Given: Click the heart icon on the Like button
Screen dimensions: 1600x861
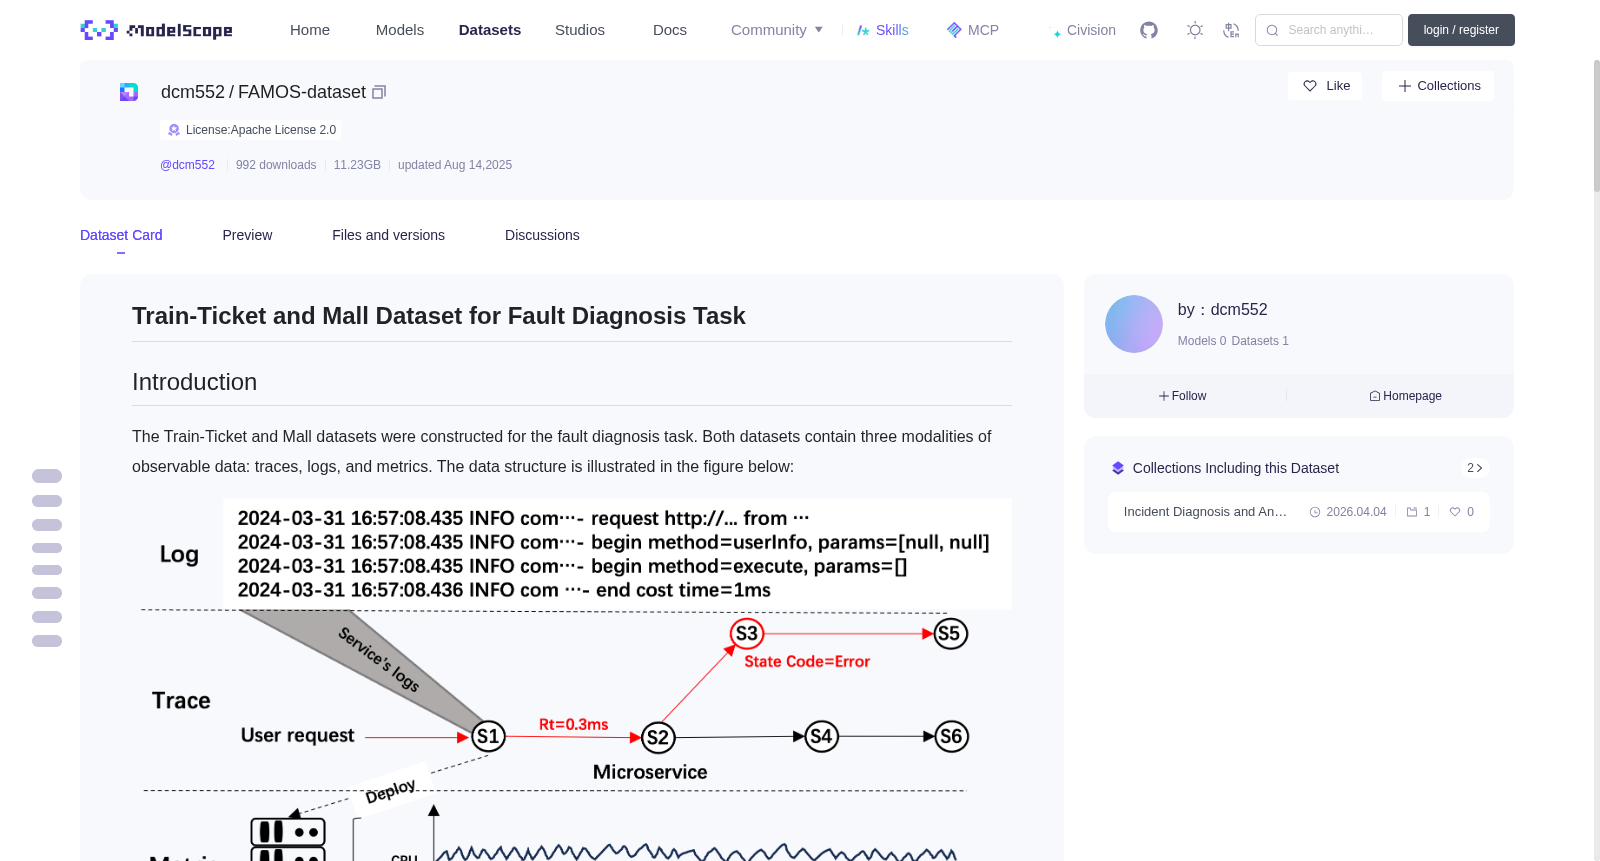Looking at the screenshot, I should [x=1310, y=86].
